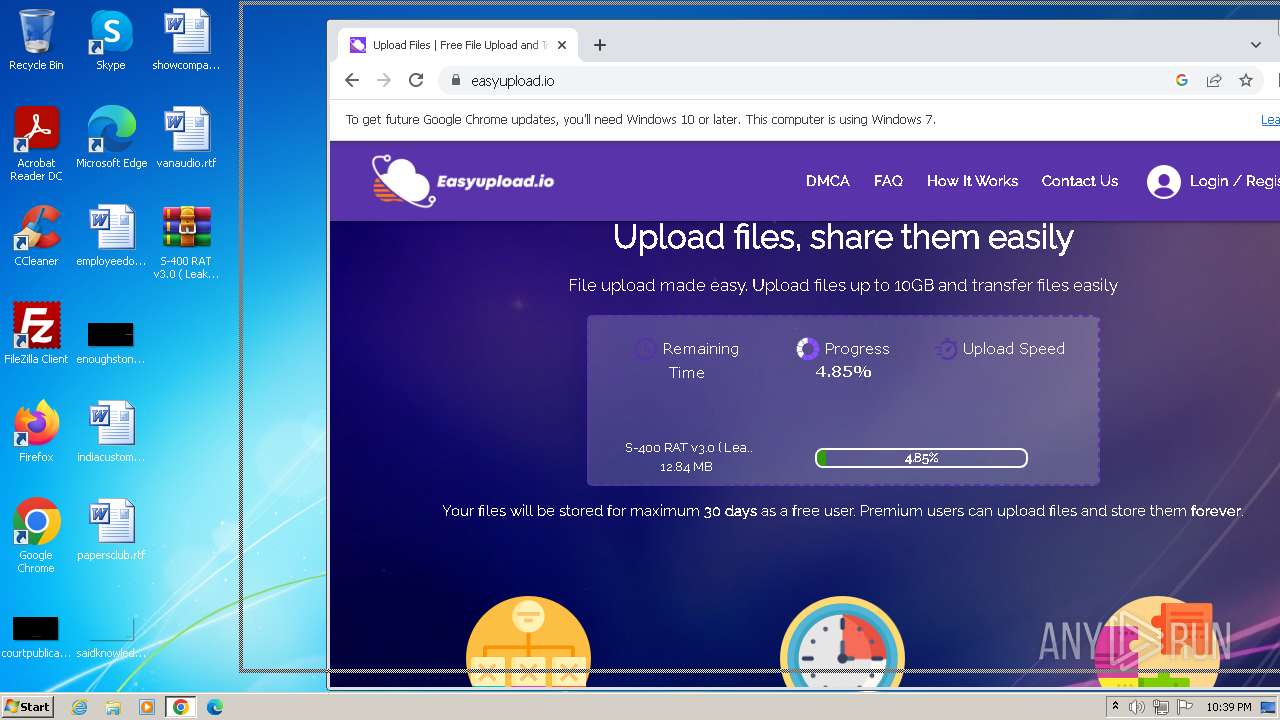This screenshot has width=1280, height=720.
Task: Click the 12.84 MB file size text
Action: click(x=686, y=467)
